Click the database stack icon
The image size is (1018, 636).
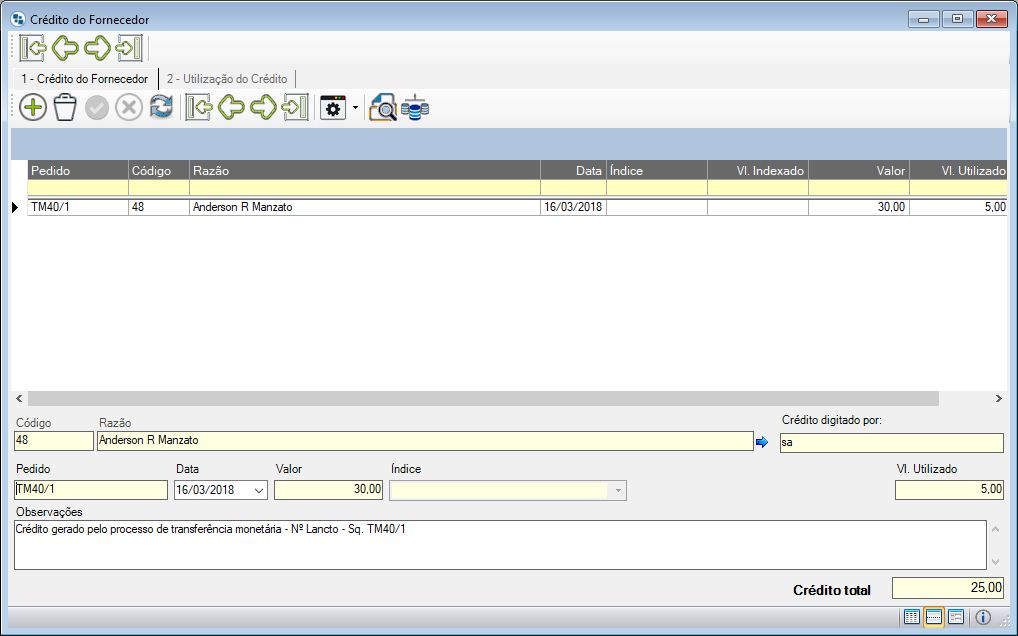[415, 108]
